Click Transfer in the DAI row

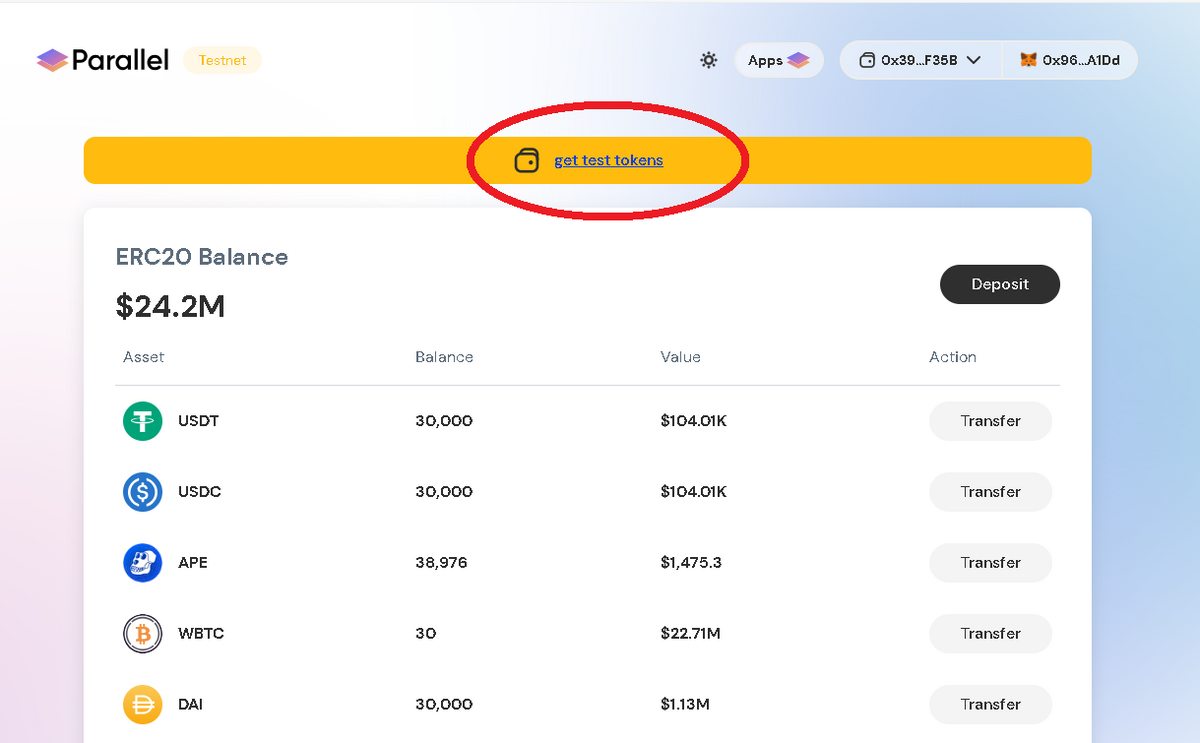pyautogui.click(x=991, y=705)
